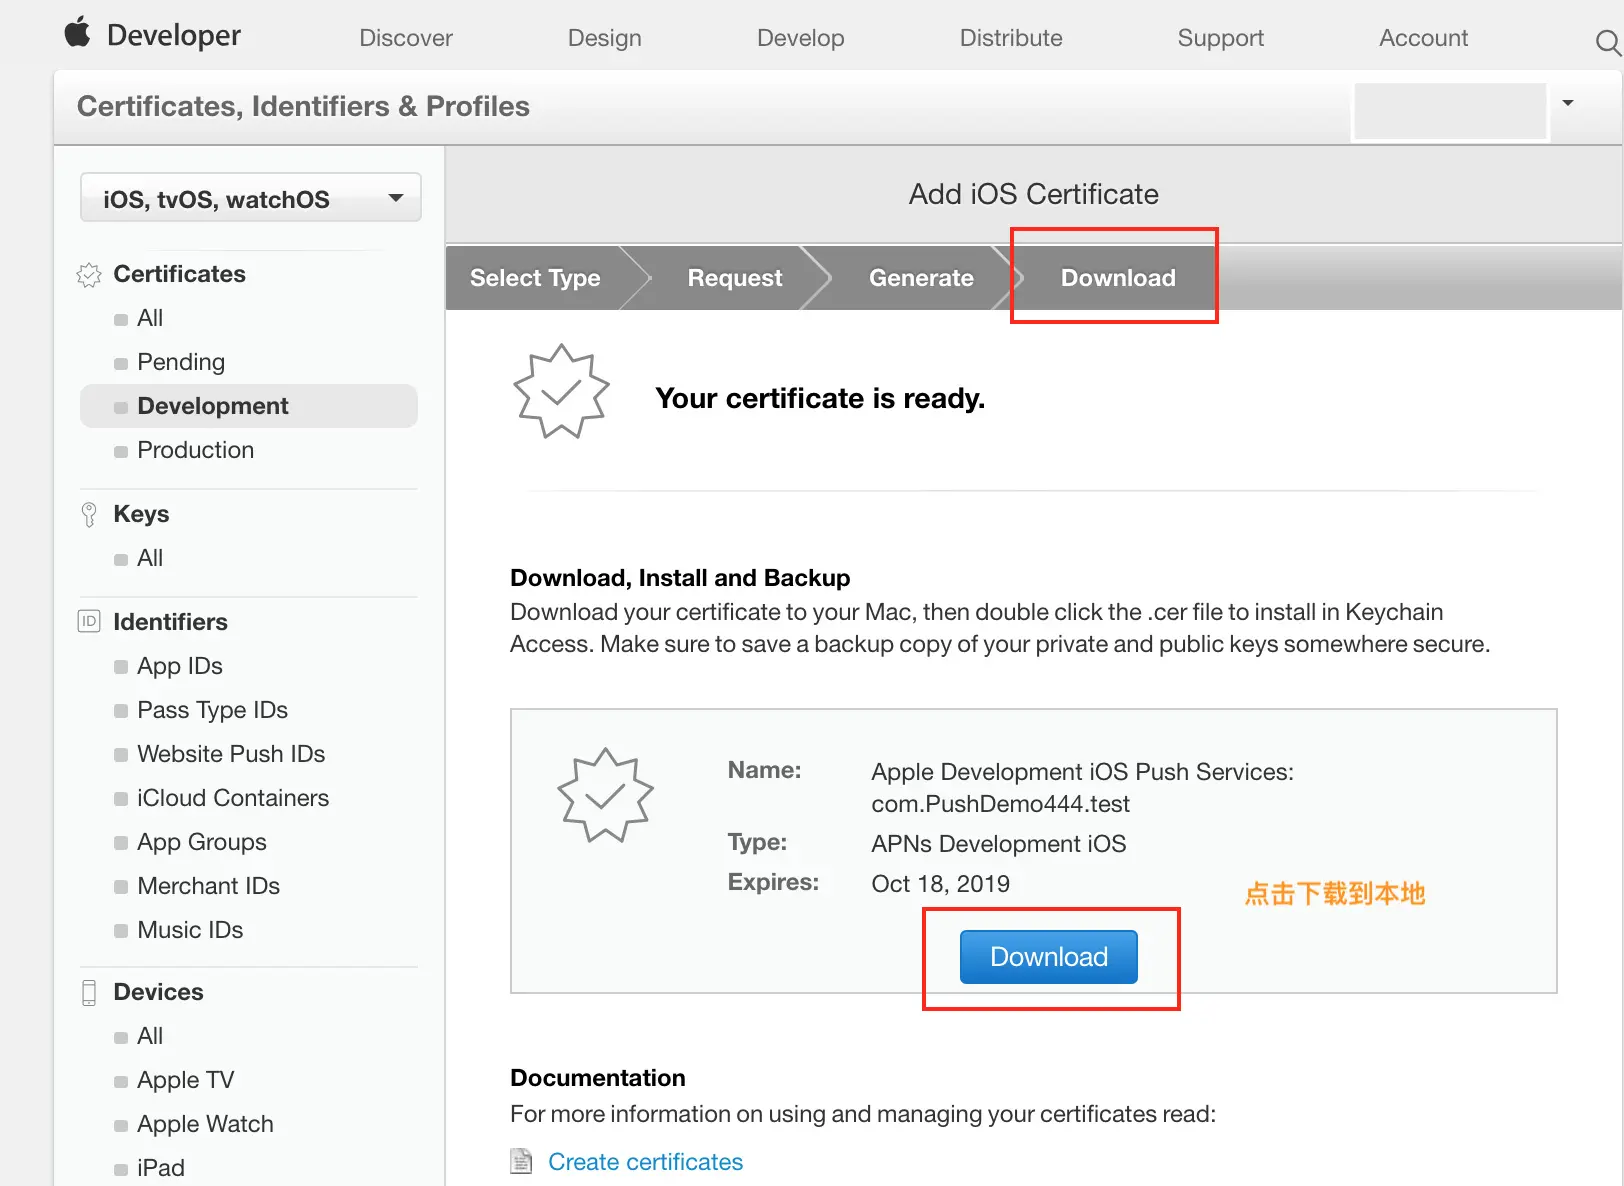Open the iOS, tvOS, watchOS platform dropdown
Screen dimensions: 1624x1186
pyautogui.click(x=251, y=198)
